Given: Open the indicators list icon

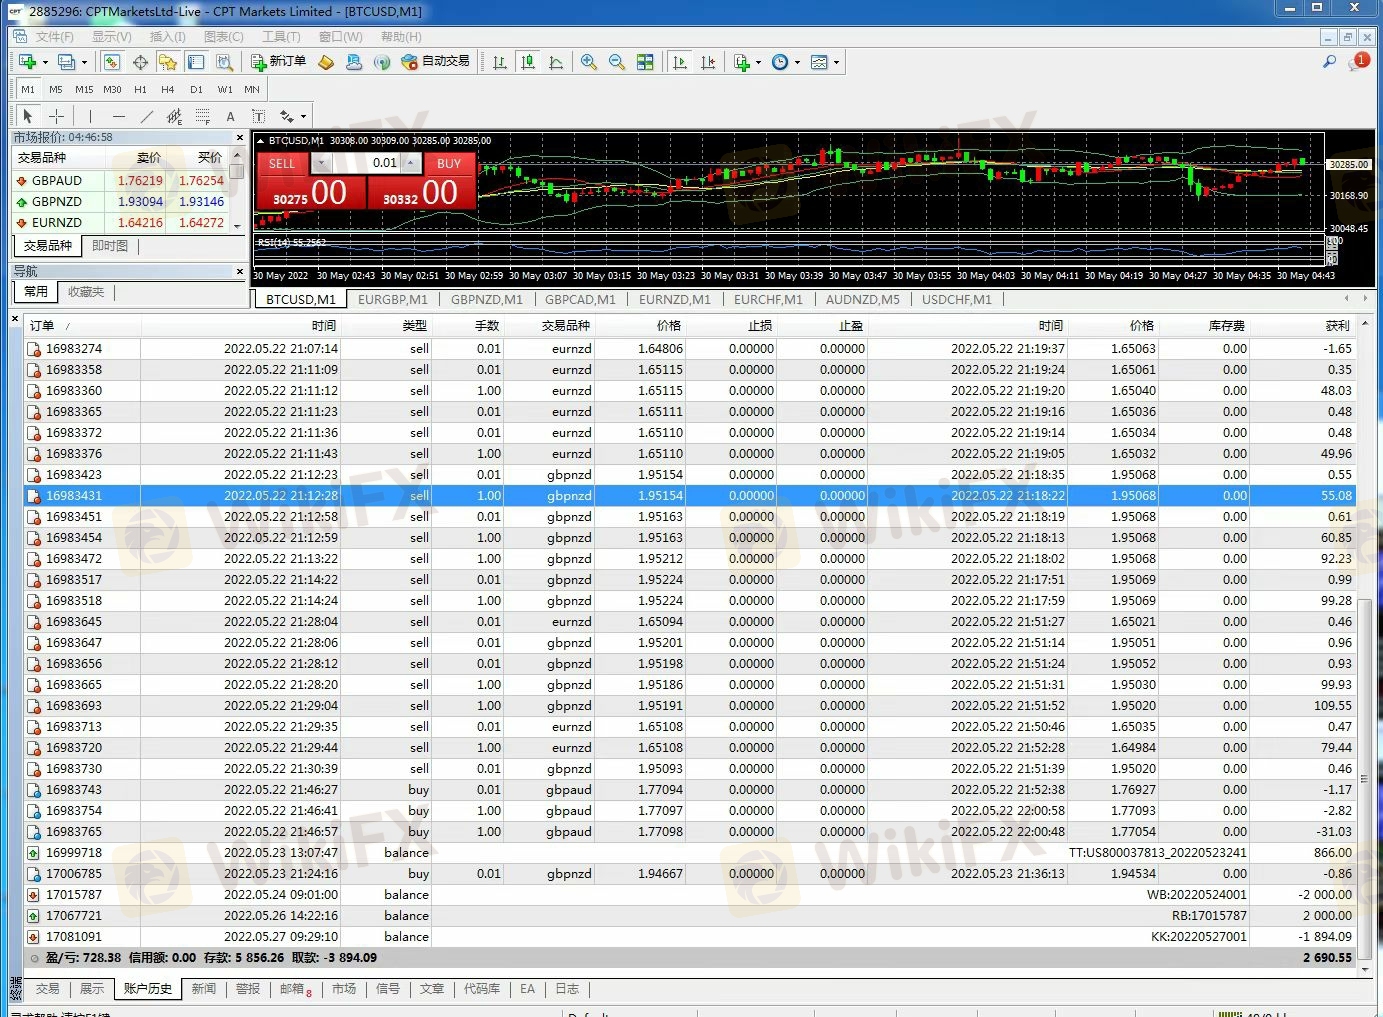Looking at the screenshot, I should click(742, 62).
